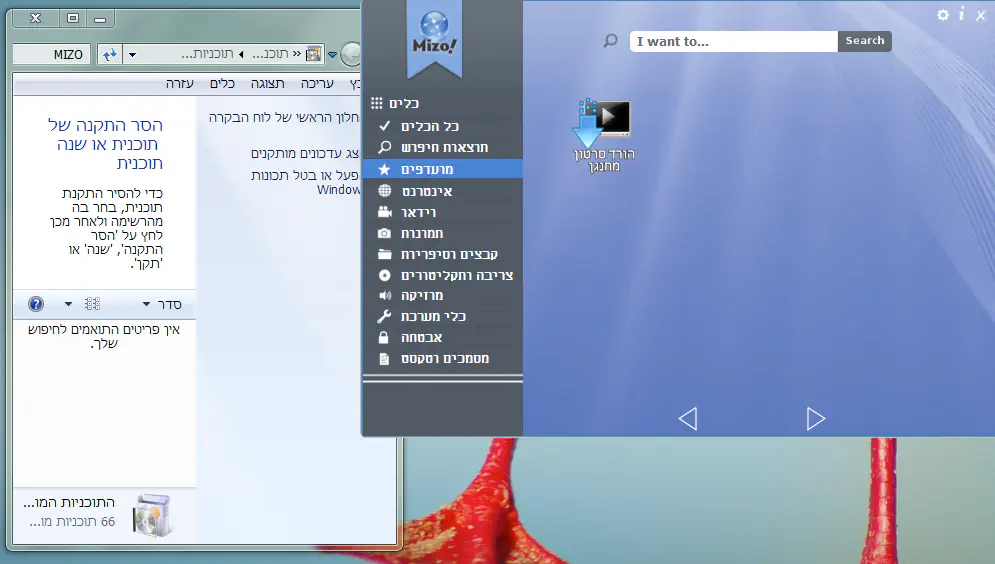Open Mizo settings with the gear icon
995x564 pixels.
point(943,14)
